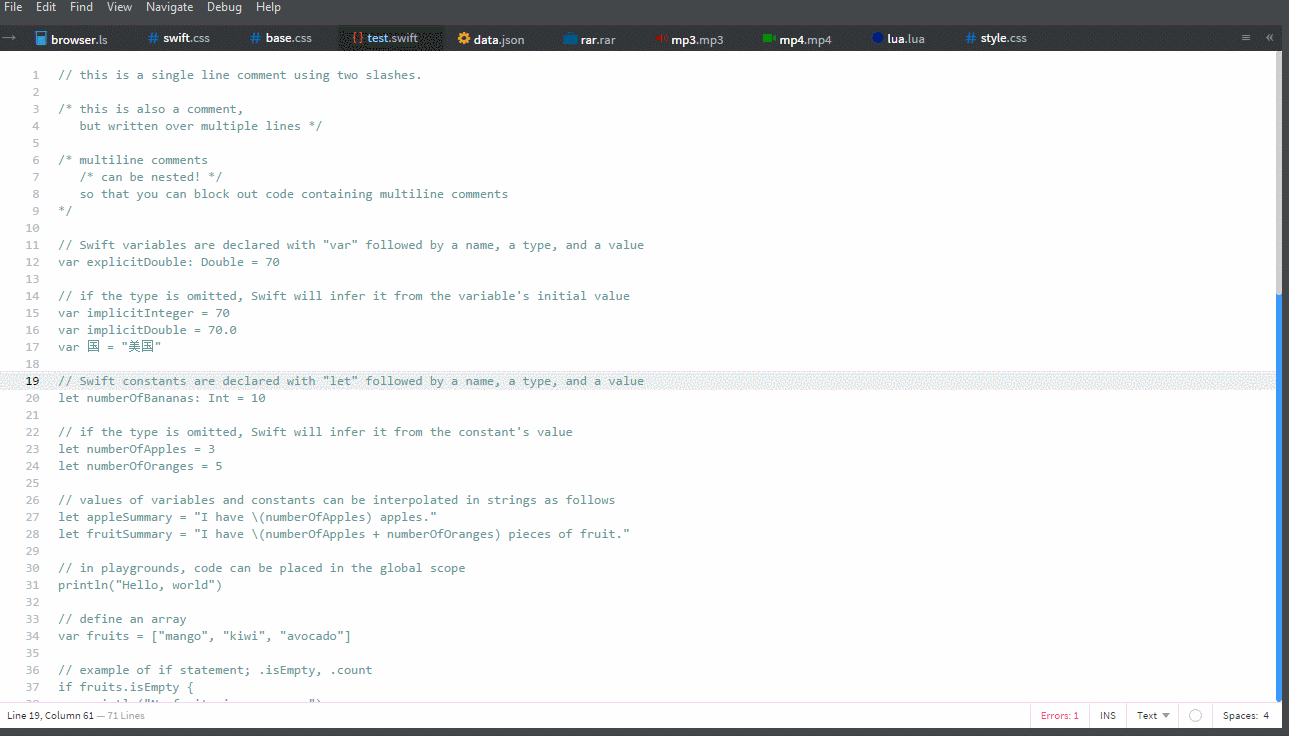The height and width of the screenshot is (738, 1289).
Task: Toggle the Spaces: indentation type label
Action: [x=1240, y=716]
